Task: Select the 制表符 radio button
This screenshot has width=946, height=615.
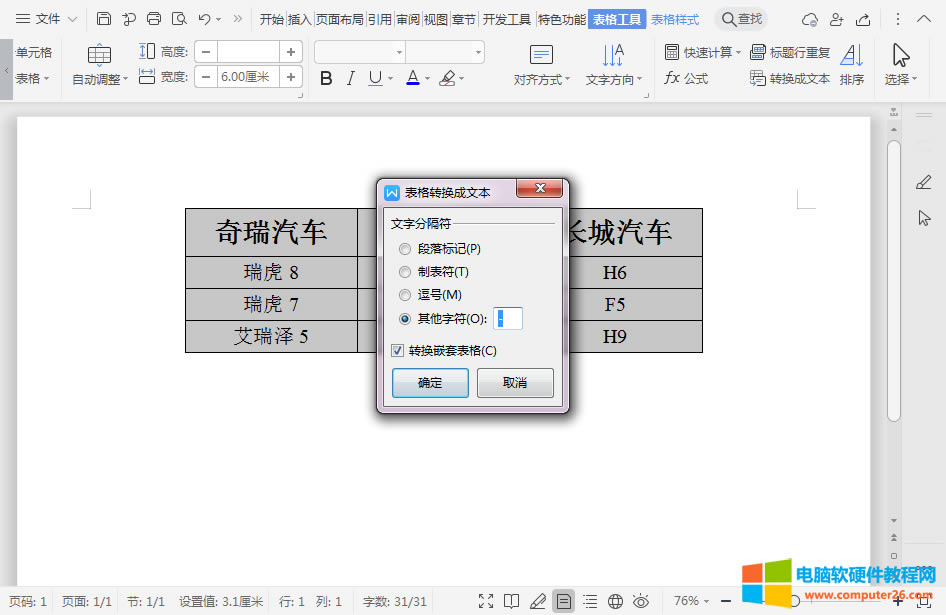Action: [405, 271]
